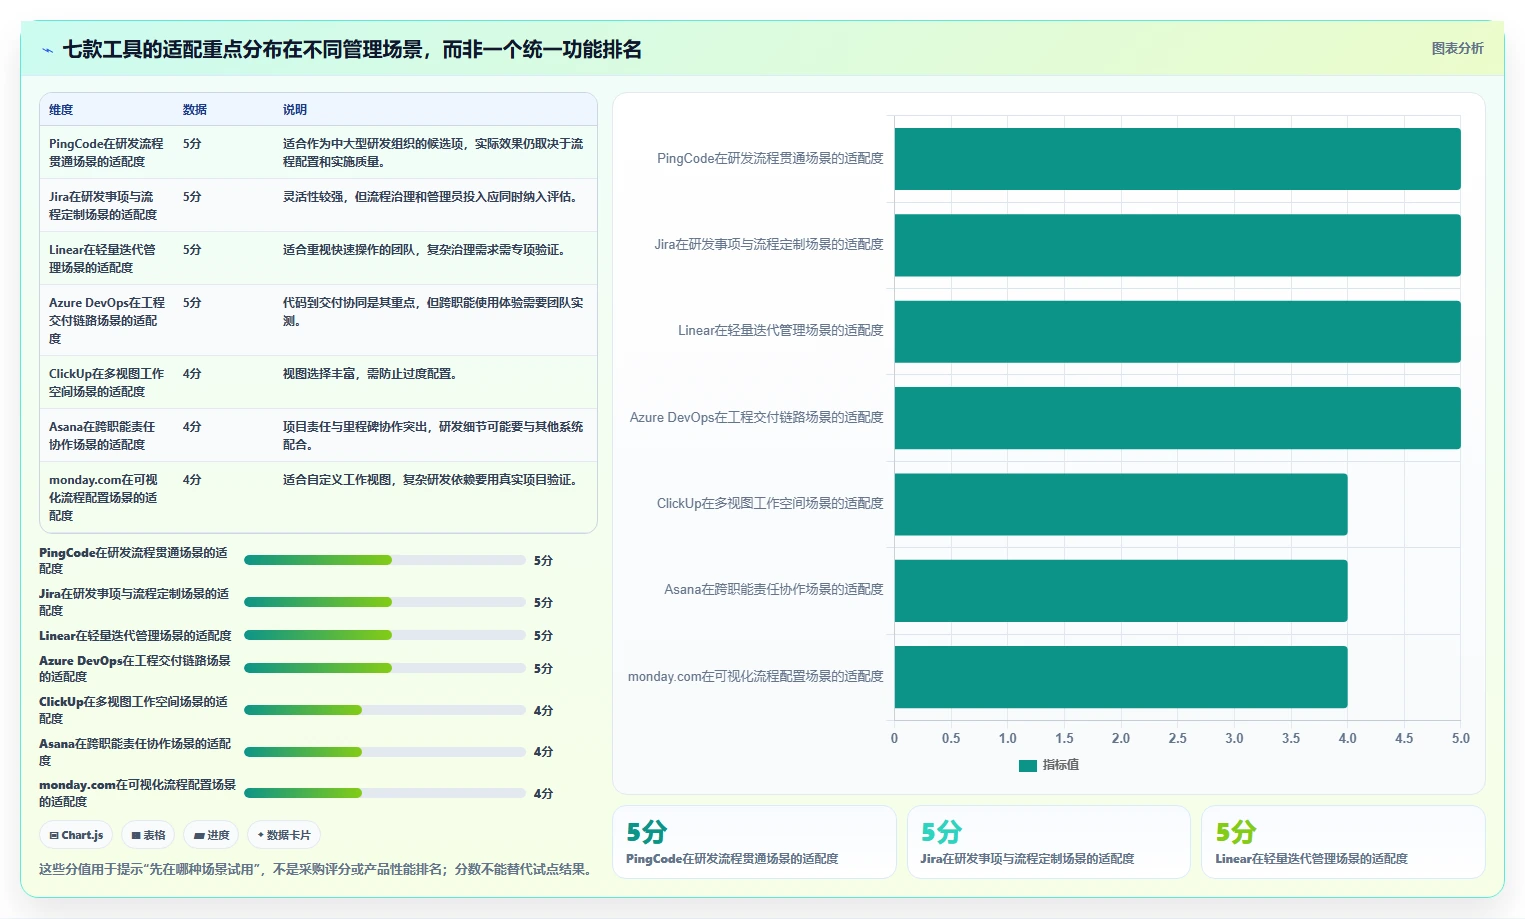1525x919 pixels.
Task: Click the ClickUp y-axis label in the chart
Action: click(770, 504)
